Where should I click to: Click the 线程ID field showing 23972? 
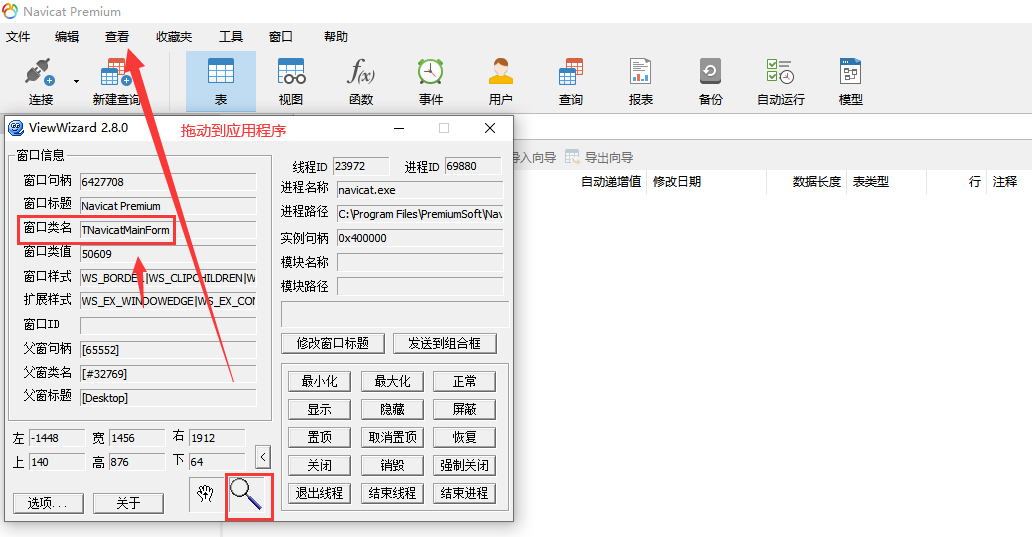click(361, 166)
